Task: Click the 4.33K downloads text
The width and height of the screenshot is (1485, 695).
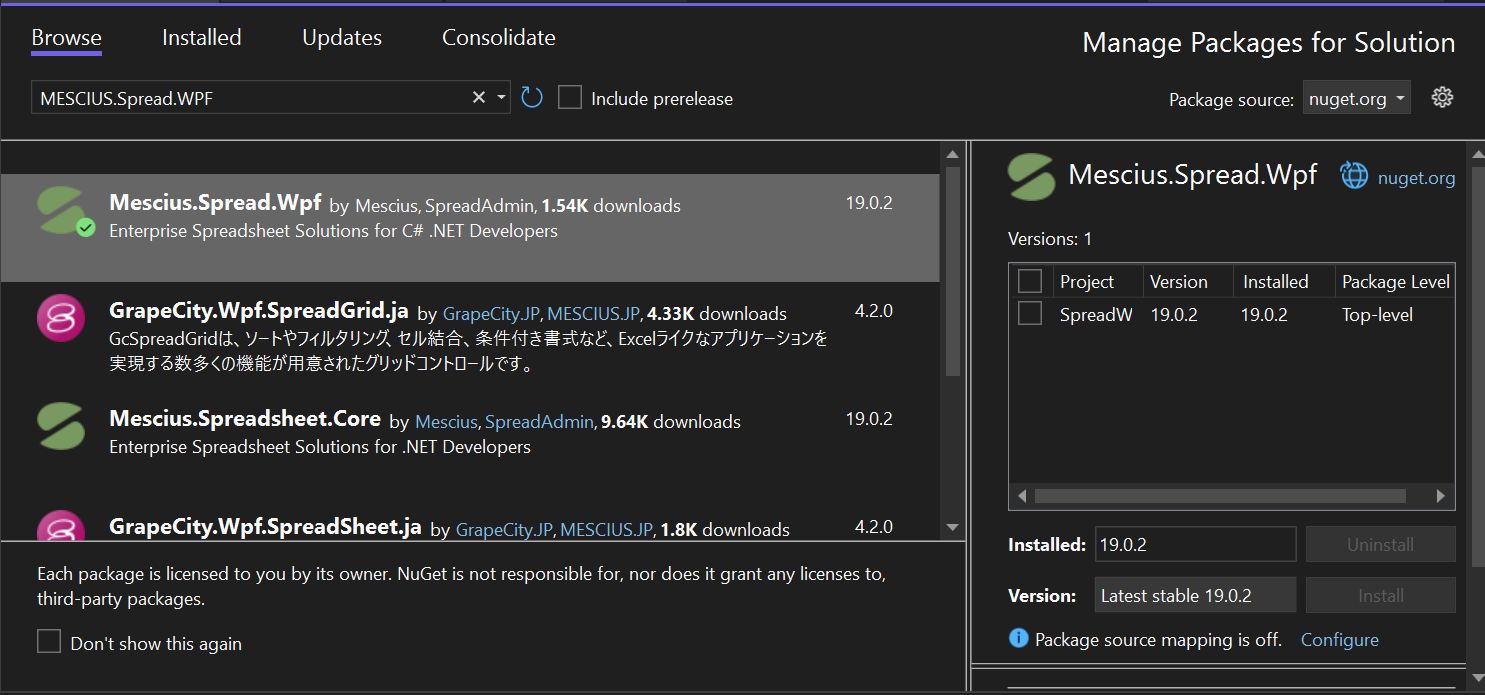Action: [717, 314]
